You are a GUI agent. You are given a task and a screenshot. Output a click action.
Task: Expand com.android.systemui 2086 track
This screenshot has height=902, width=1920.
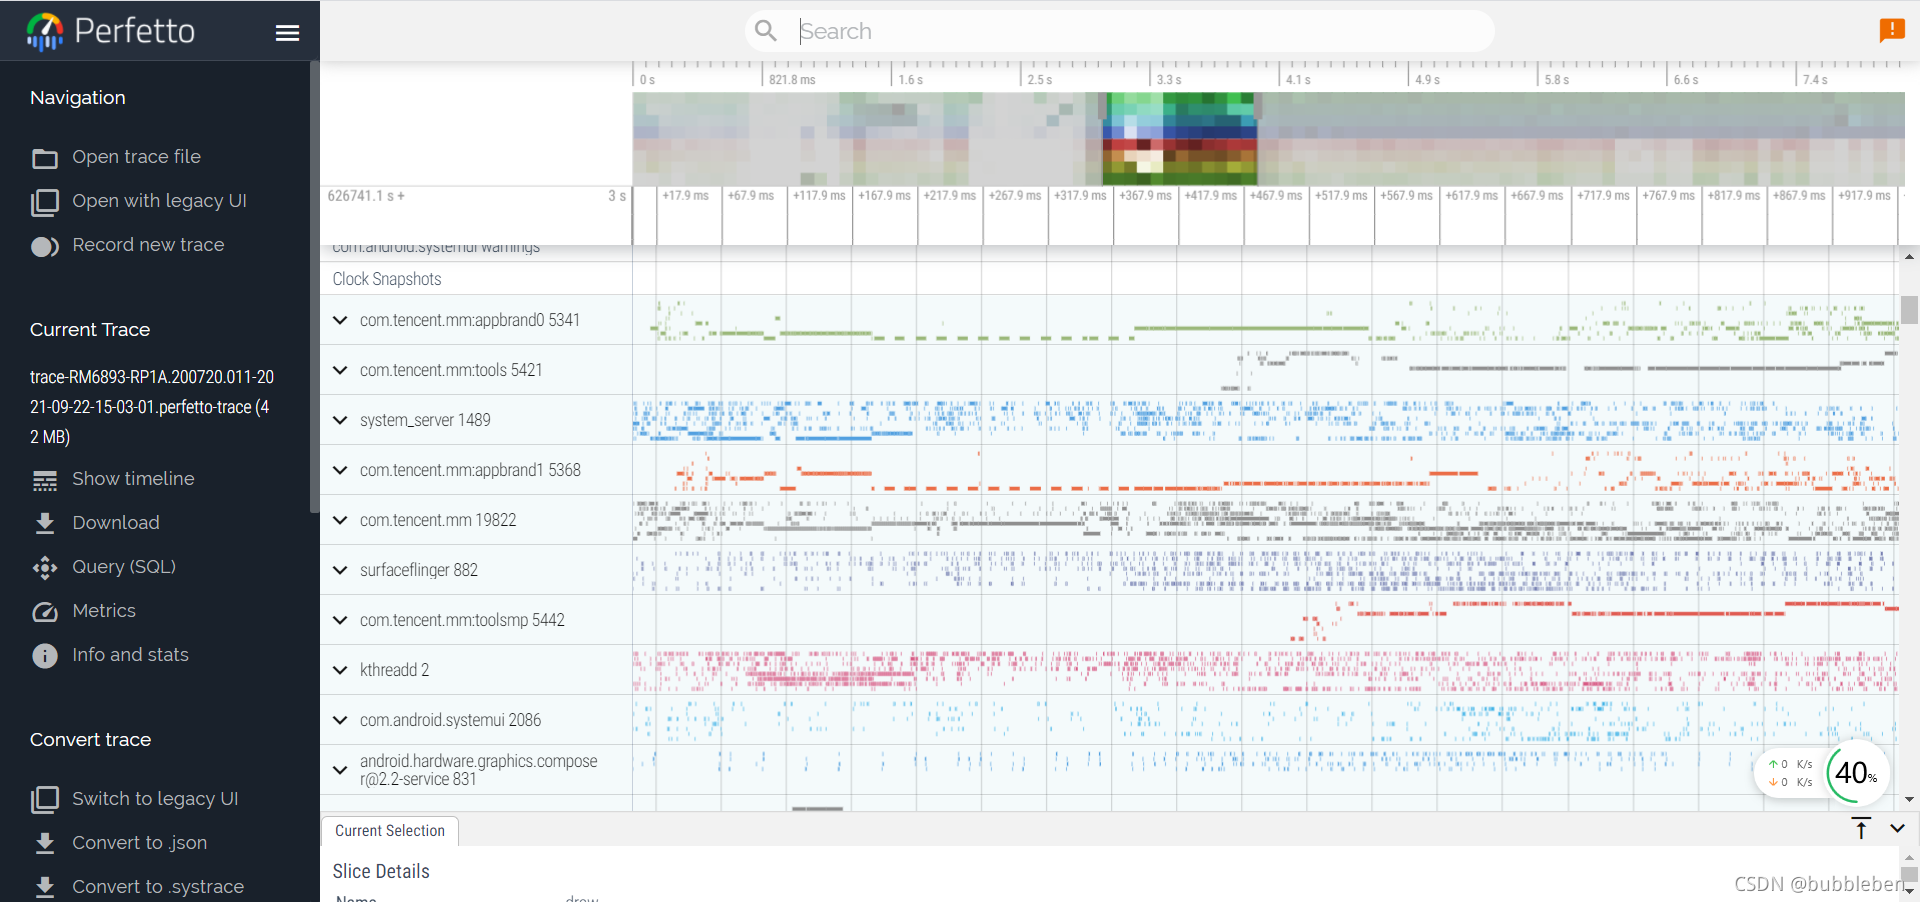click(x=340, y=720)
